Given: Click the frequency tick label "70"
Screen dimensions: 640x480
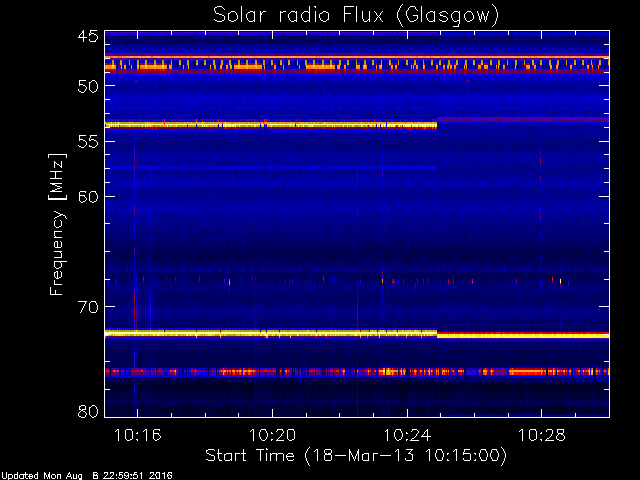Looking at the screenshot, I should click(88, 307).
